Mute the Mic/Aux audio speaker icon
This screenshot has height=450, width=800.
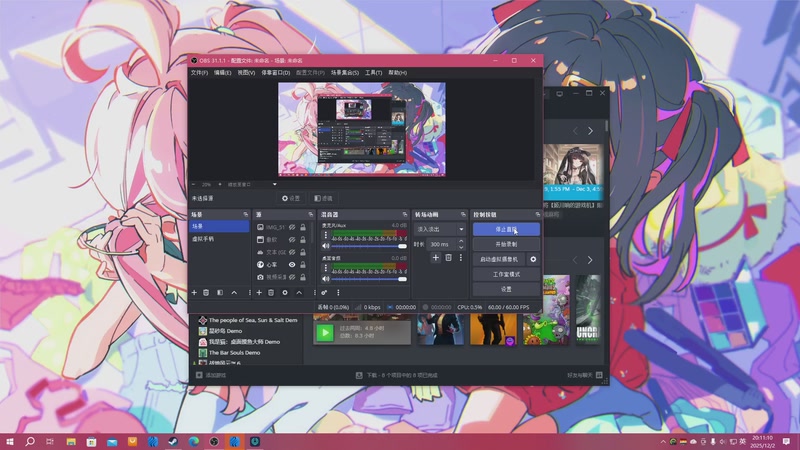326,246
